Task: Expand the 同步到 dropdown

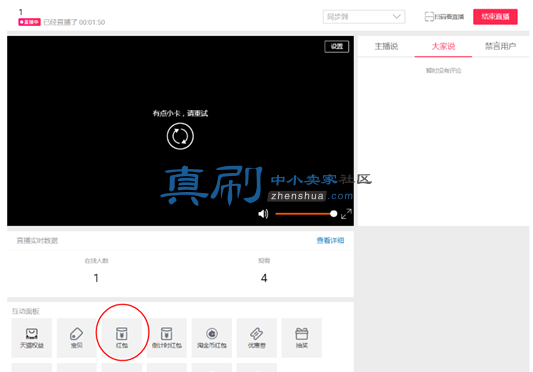Action: pos(364,17)
